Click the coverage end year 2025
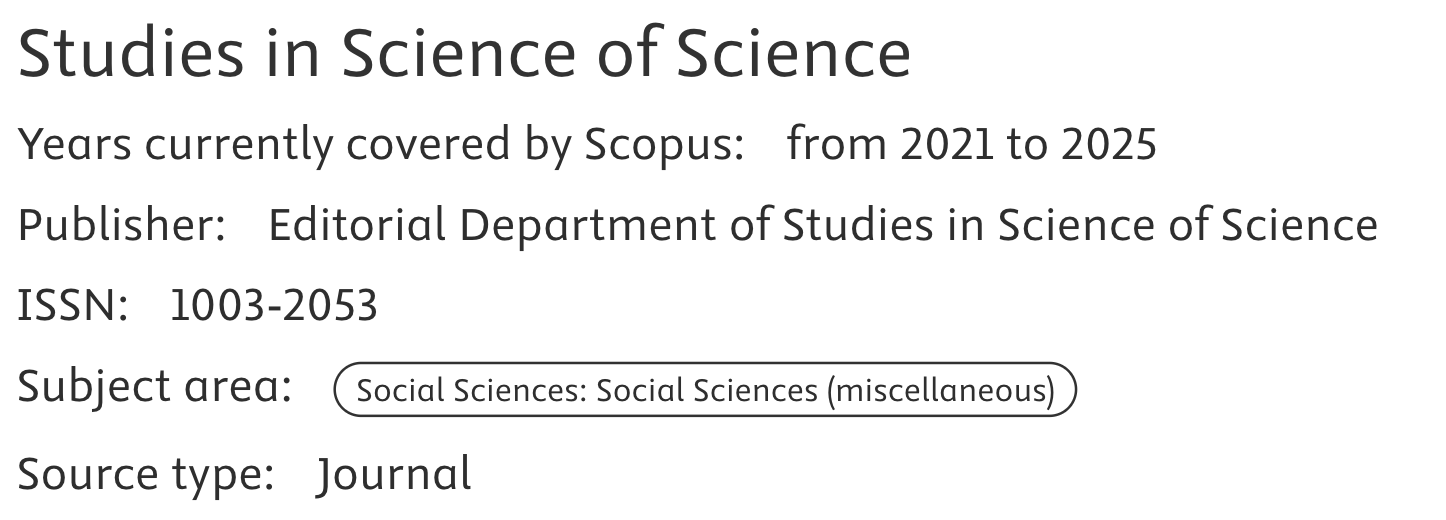This screenshot has width=1446, height=520. point(1108,145)
